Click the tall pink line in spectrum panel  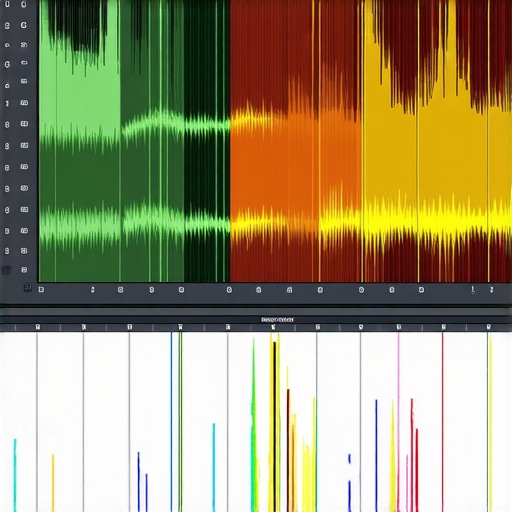pyautogui.click(x=398, y=422)
